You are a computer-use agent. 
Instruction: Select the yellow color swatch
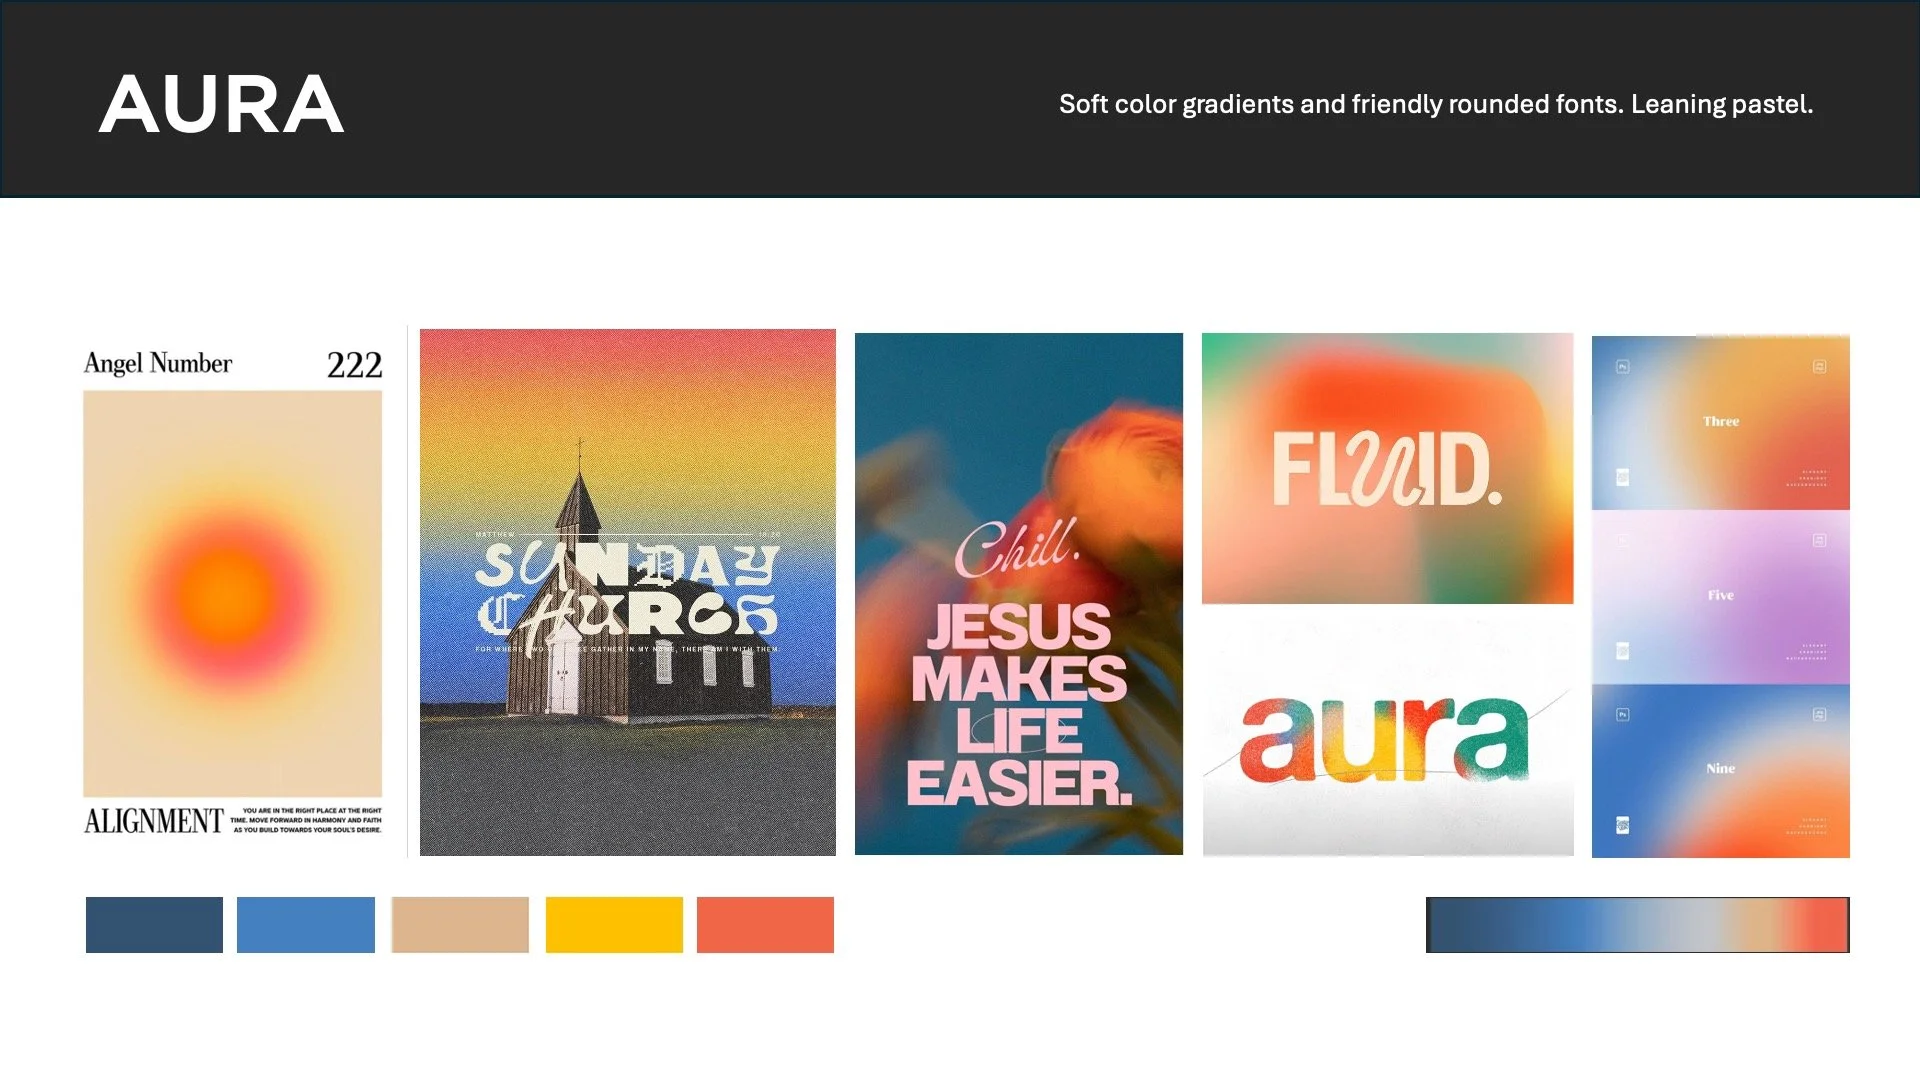pos(614,925)
